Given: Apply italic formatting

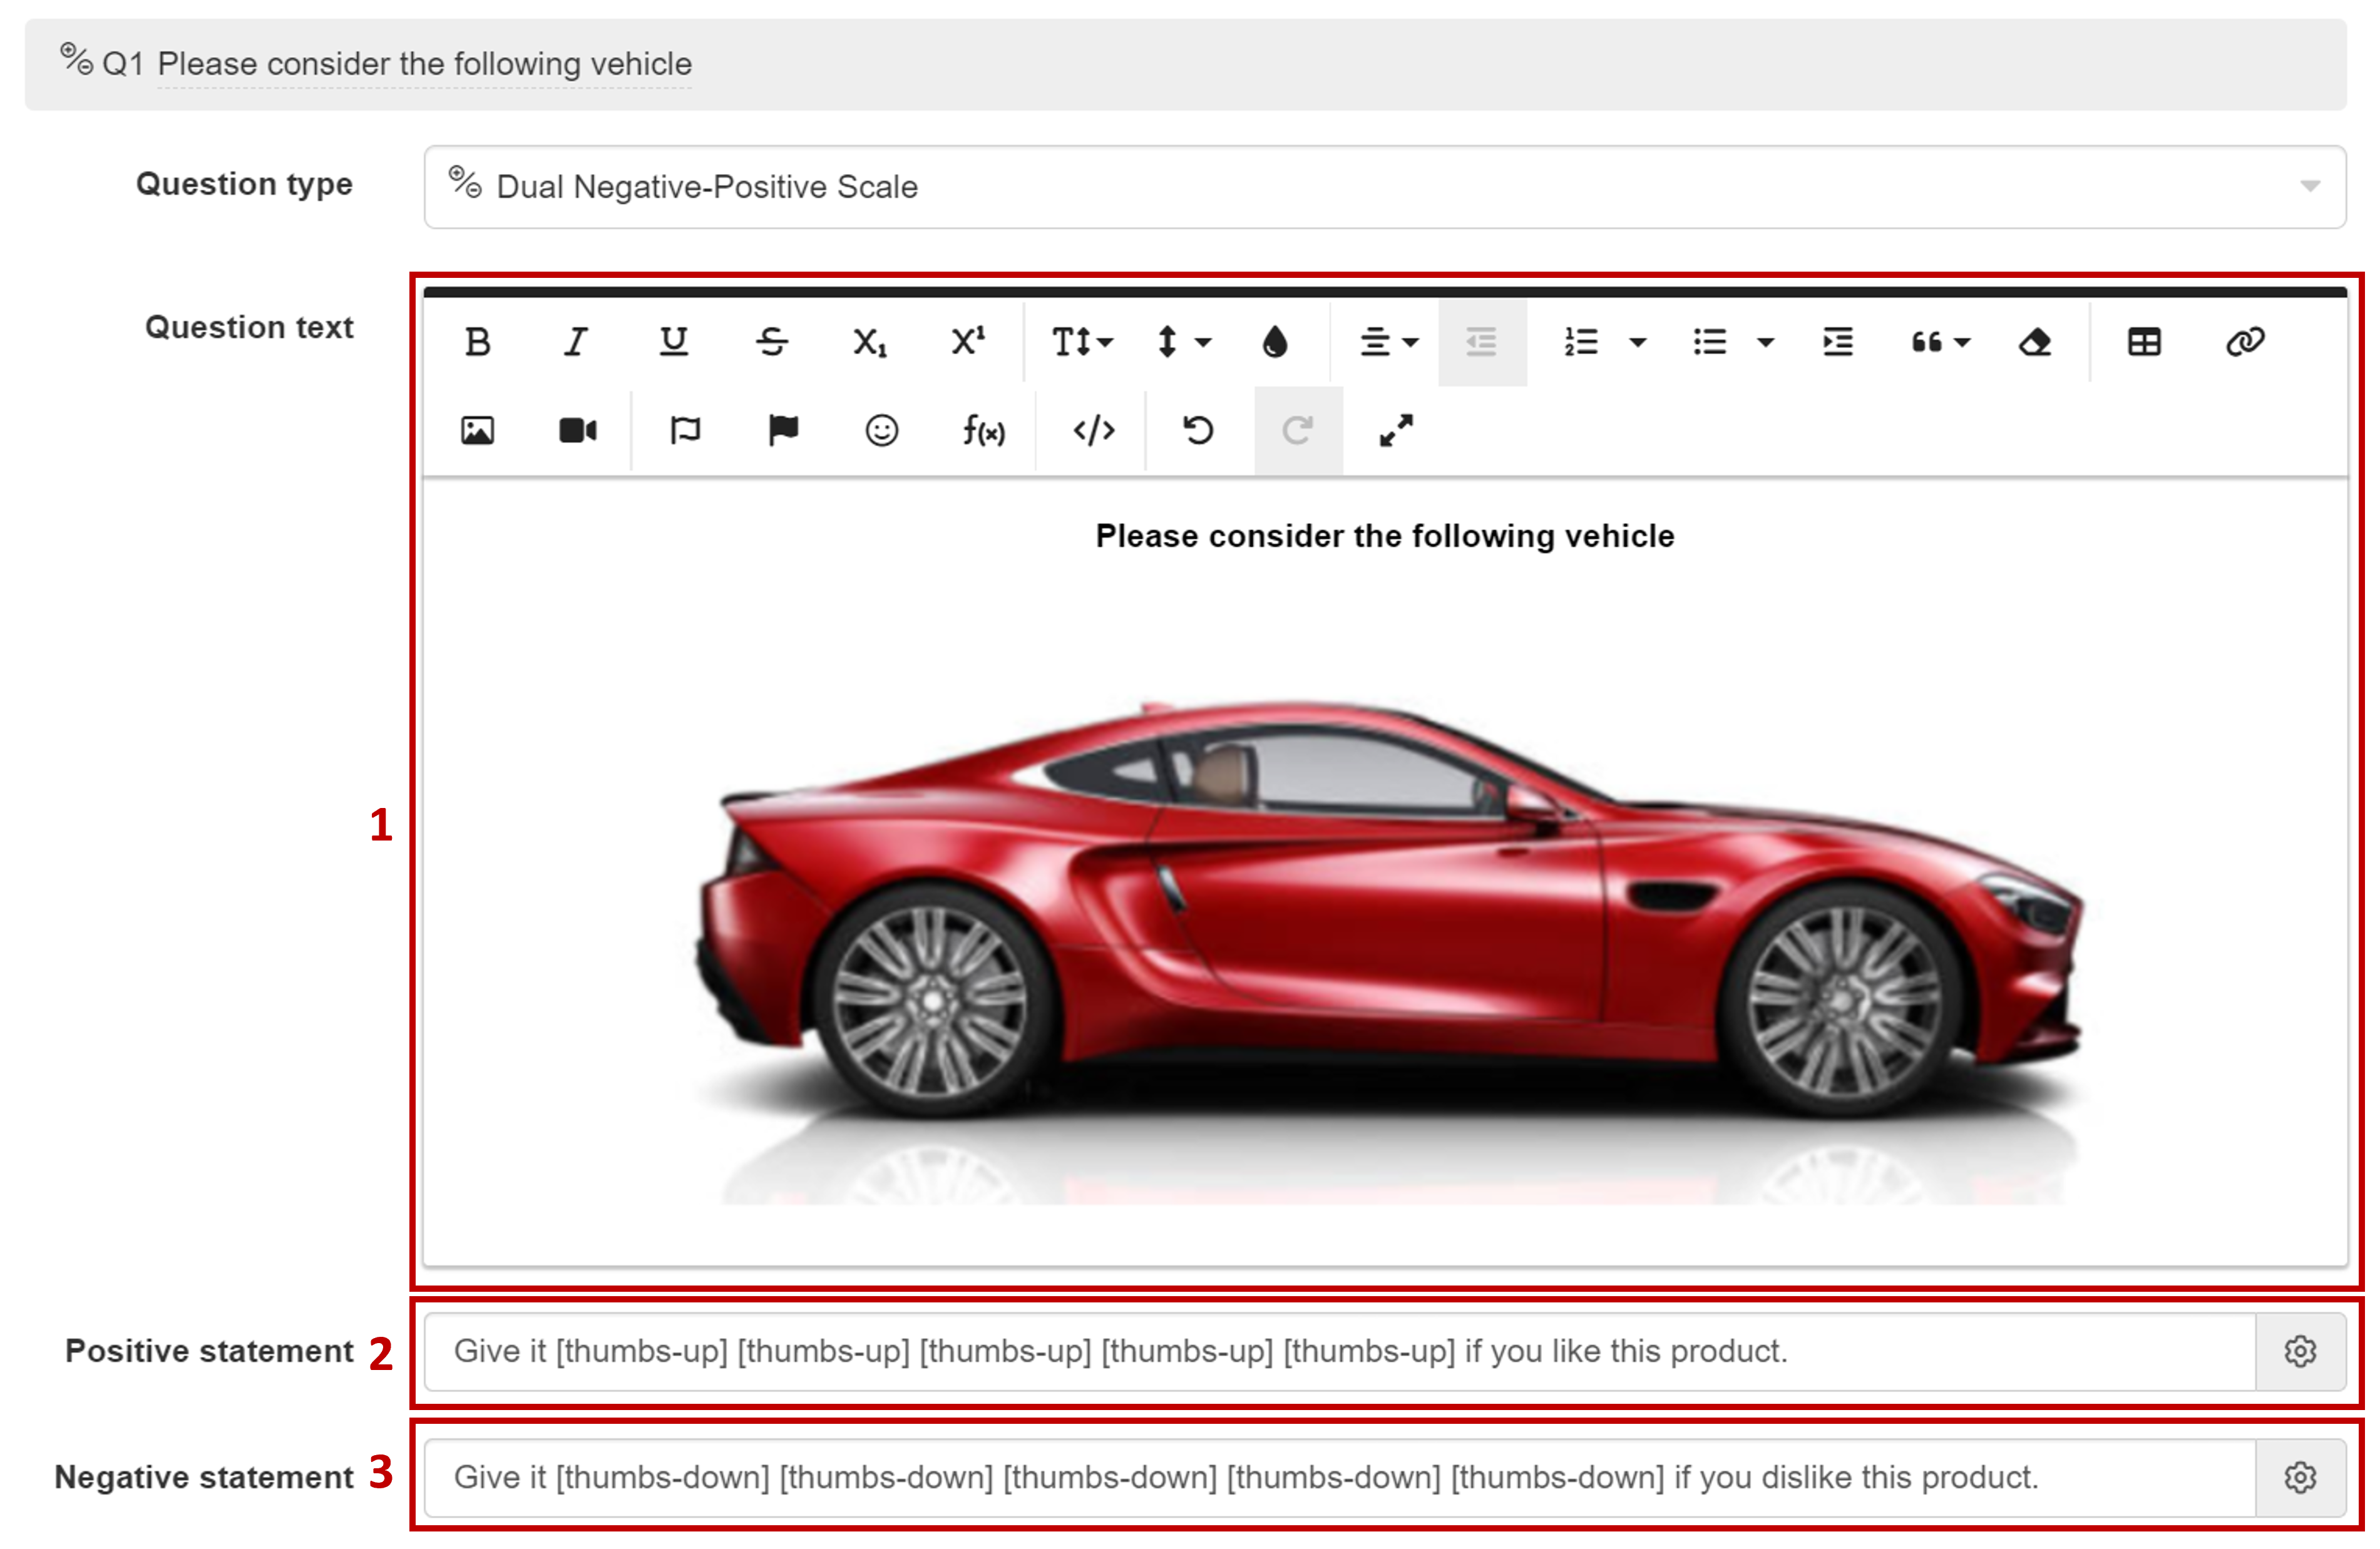Looking at the screenshot, I should (575, 343).
